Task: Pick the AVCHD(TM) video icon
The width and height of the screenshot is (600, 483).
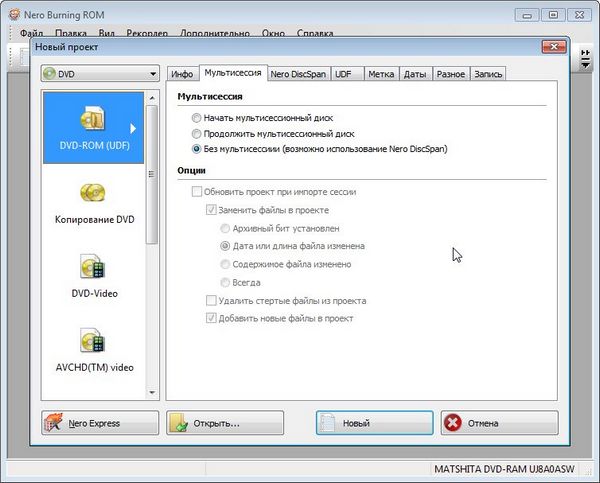Action: point(94,340)
